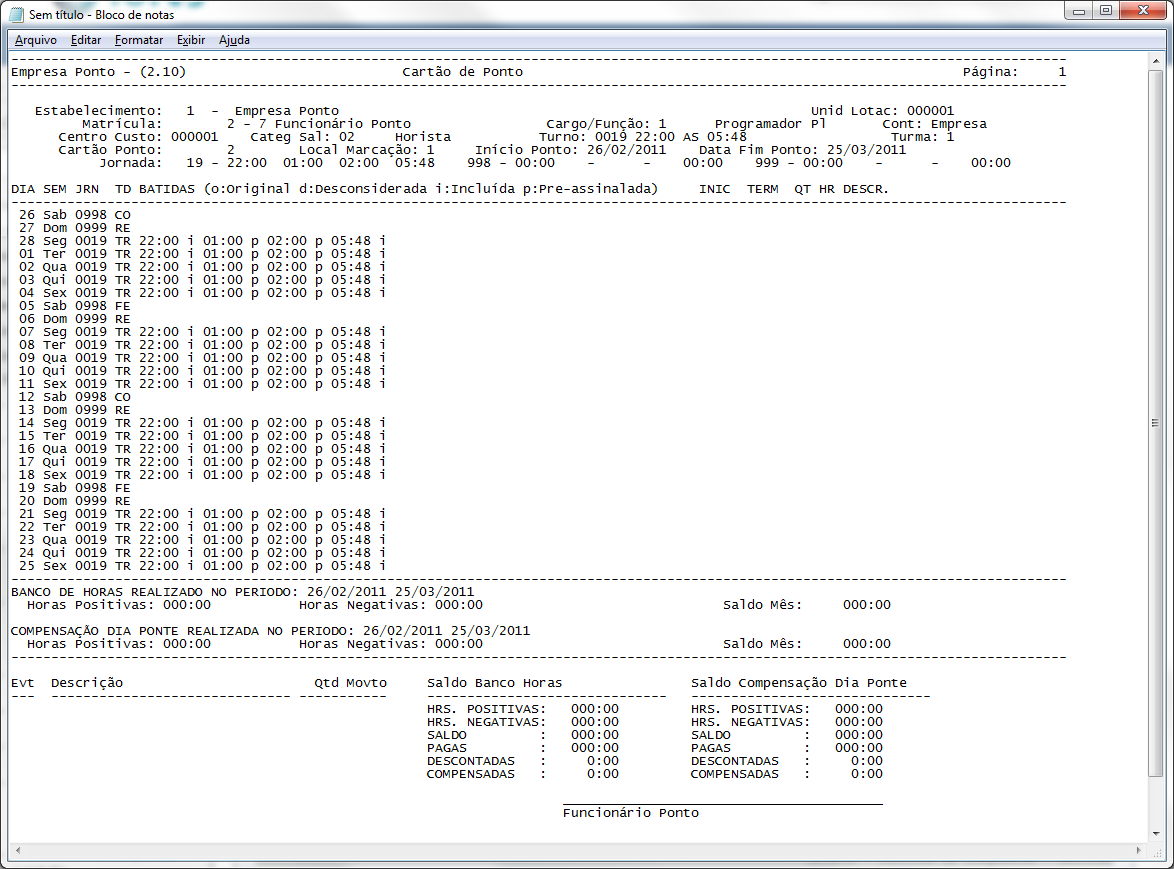Click the '13 Dom 0999 RE' row
1174x869 pixels.
[x=75, y=410]
